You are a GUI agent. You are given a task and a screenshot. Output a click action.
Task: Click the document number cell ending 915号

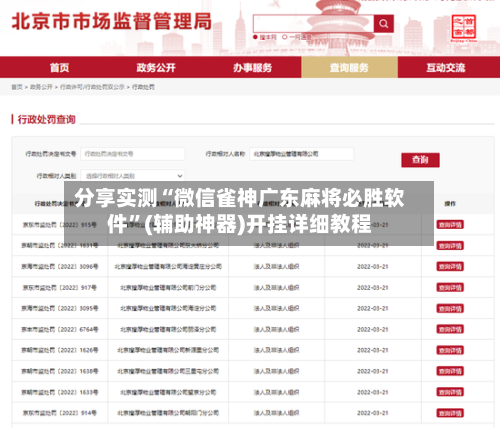pos(60,225)
